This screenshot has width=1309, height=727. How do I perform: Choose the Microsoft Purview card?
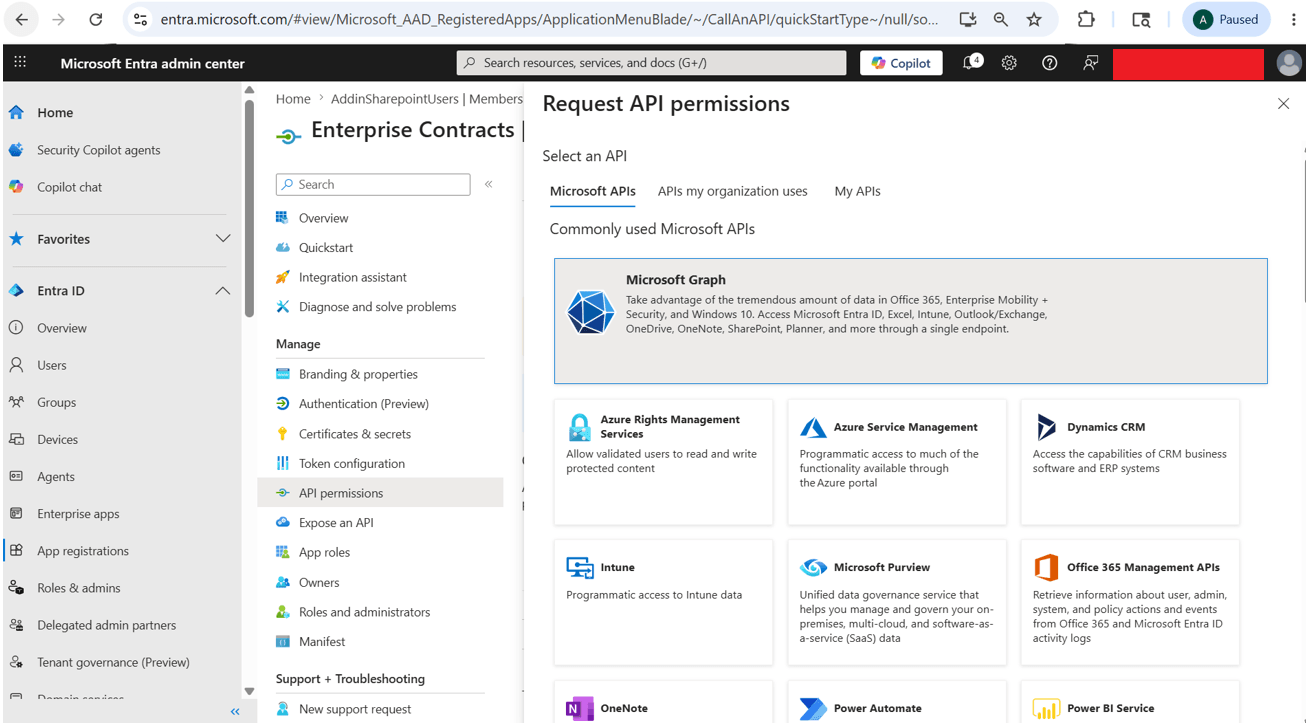coord(897,603)
